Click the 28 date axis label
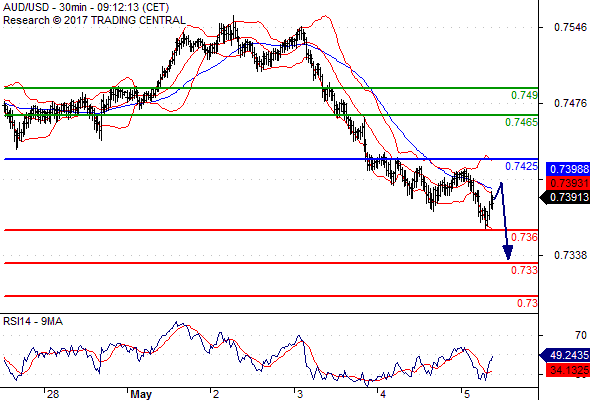This screenshot has height=400, width=590. [53, 394]
